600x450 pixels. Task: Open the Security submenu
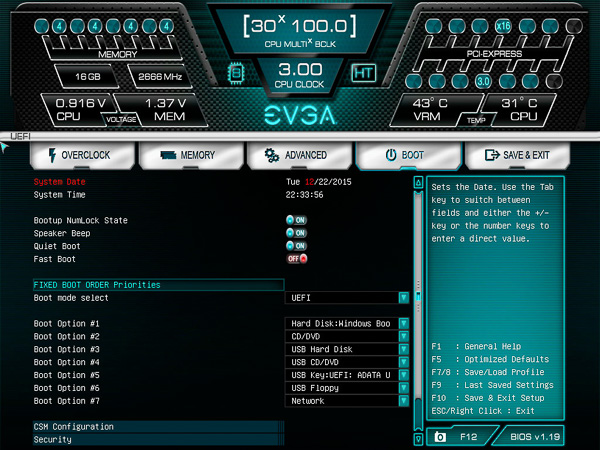point(158,440)
